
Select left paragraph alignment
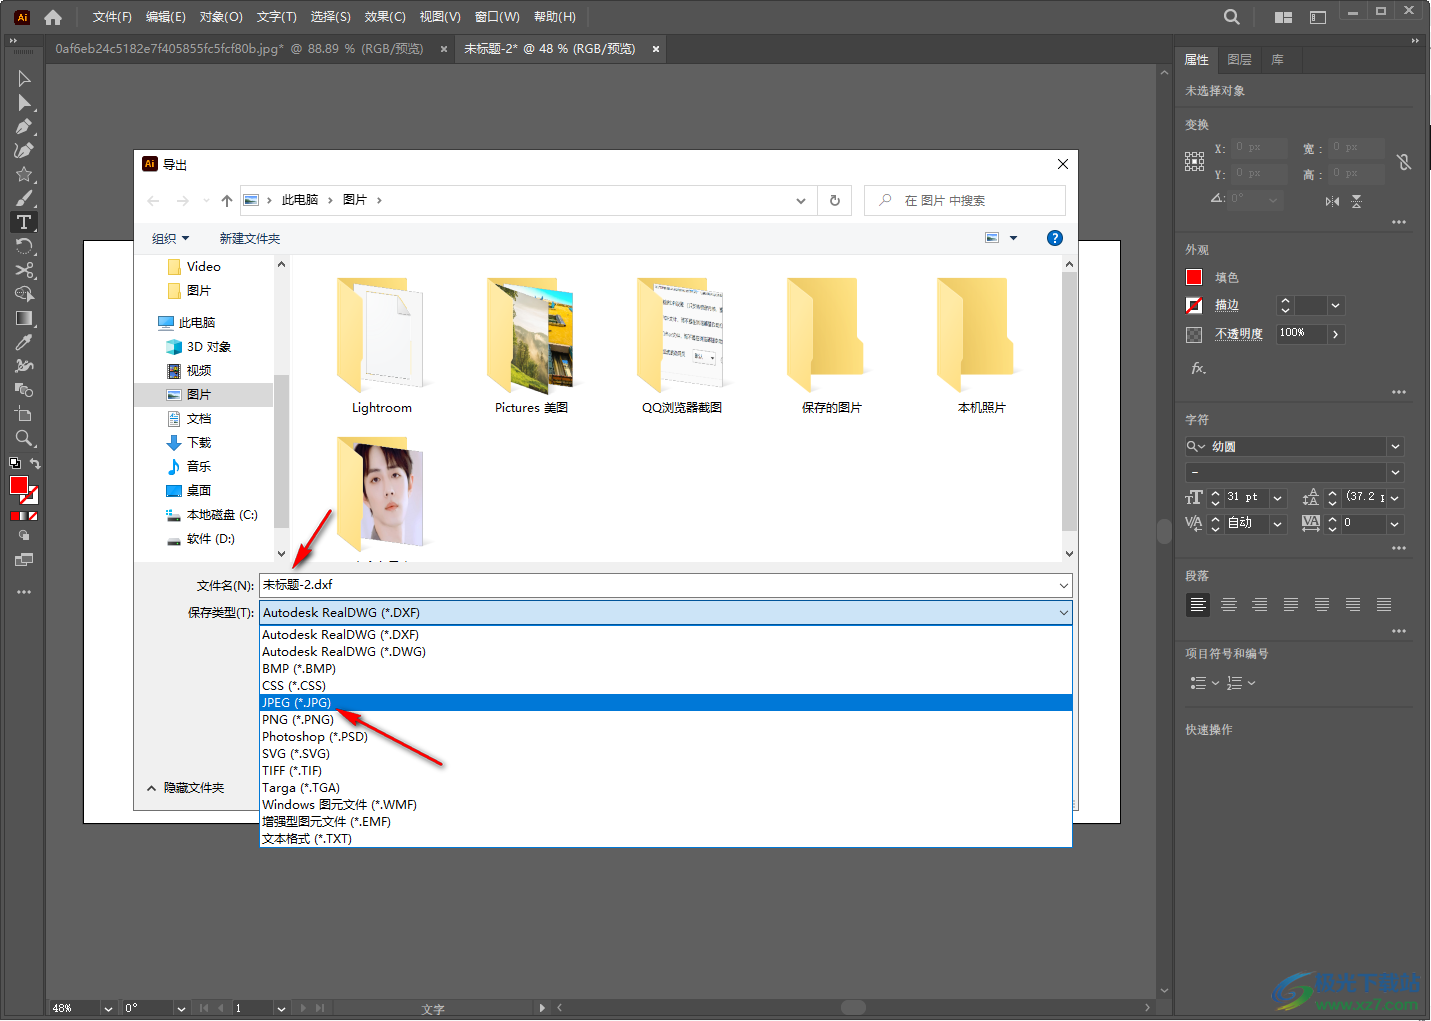coord(1197,605)
